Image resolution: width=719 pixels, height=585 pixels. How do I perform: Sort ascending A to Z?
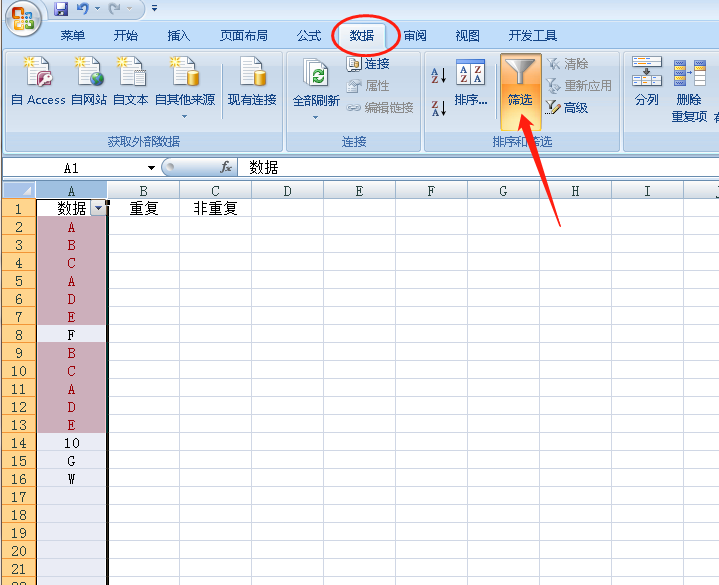(438, 76)
